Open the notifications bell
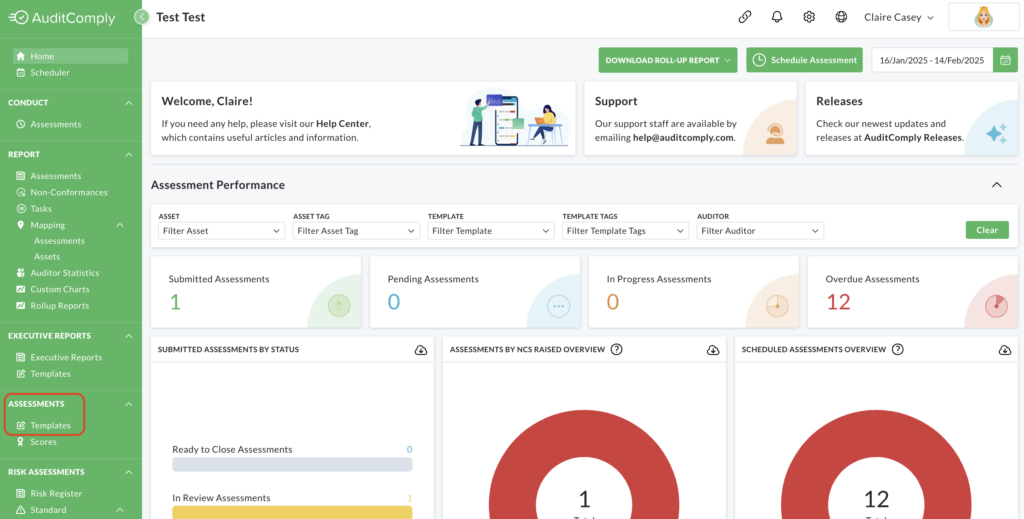Screen dimensions: 1024x519 776,17
